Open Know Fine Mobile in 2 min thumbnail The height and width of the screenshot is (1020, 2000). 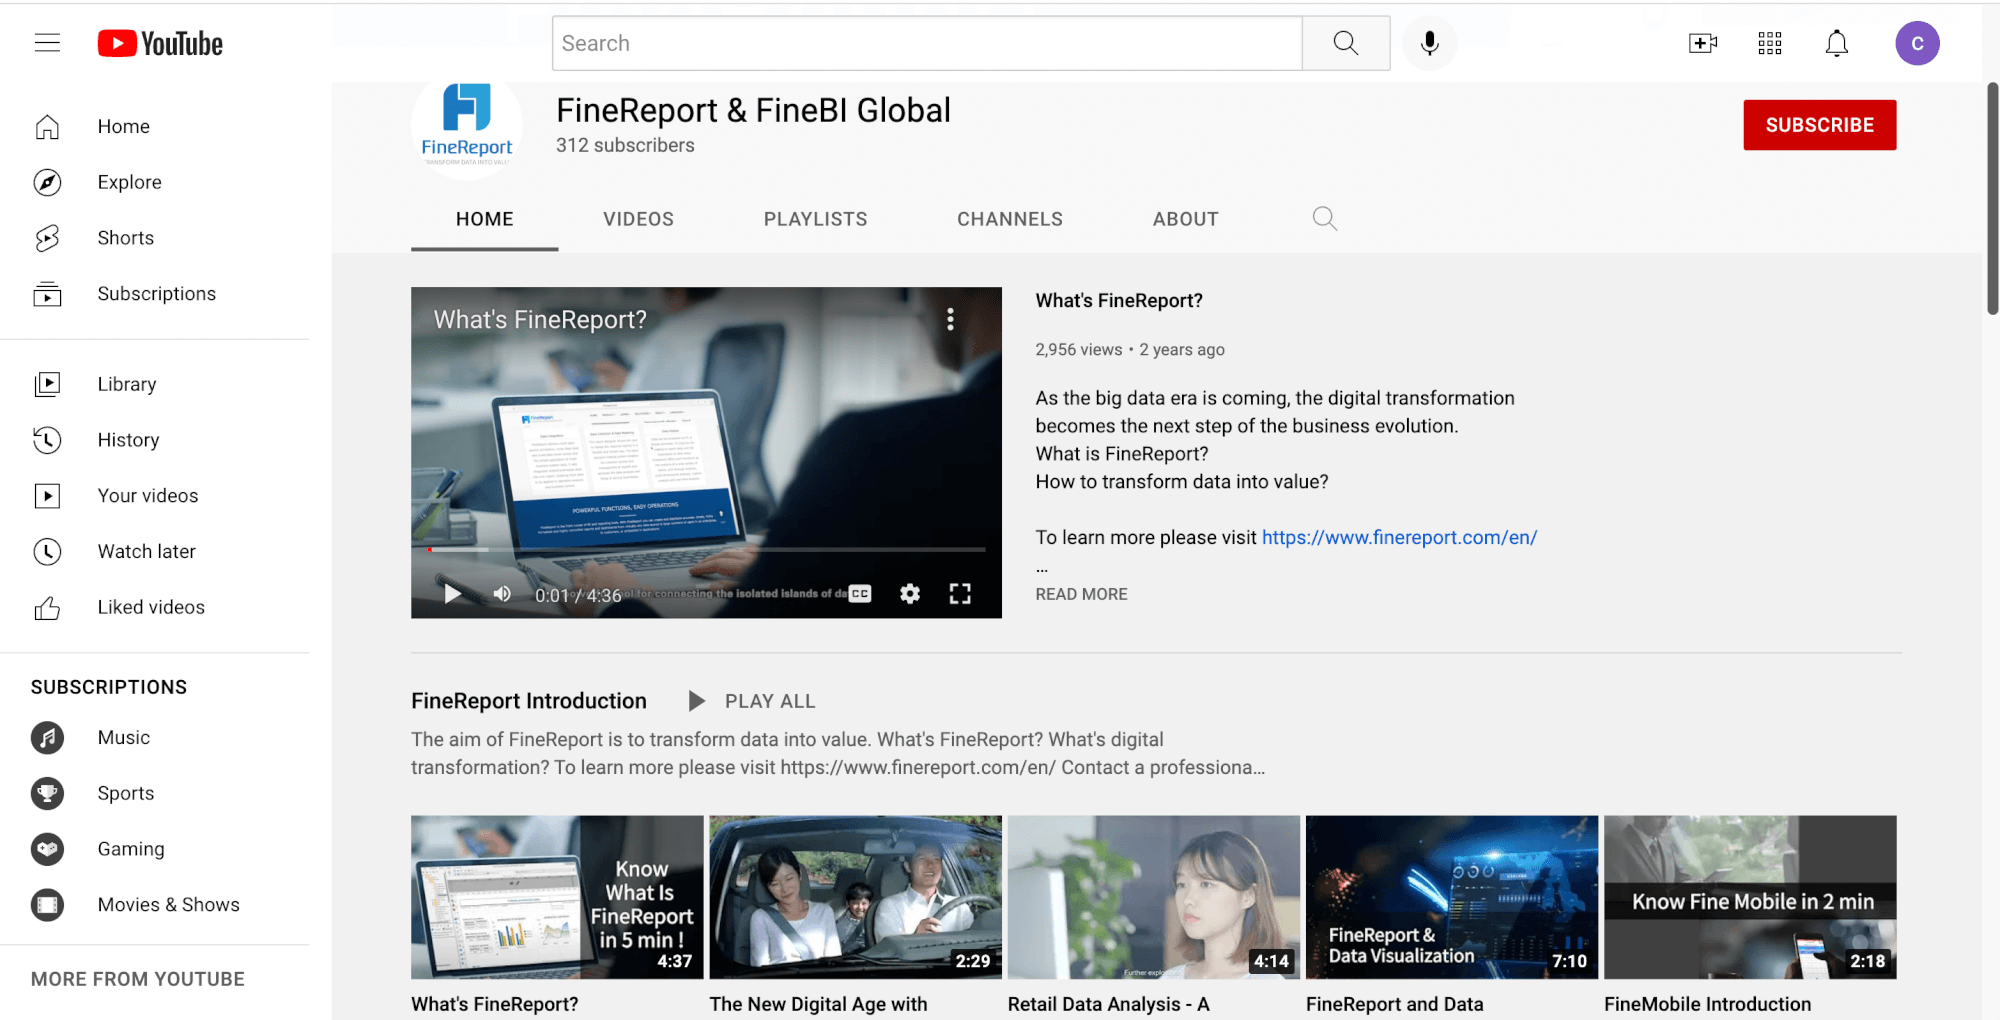coord(1750,897)
